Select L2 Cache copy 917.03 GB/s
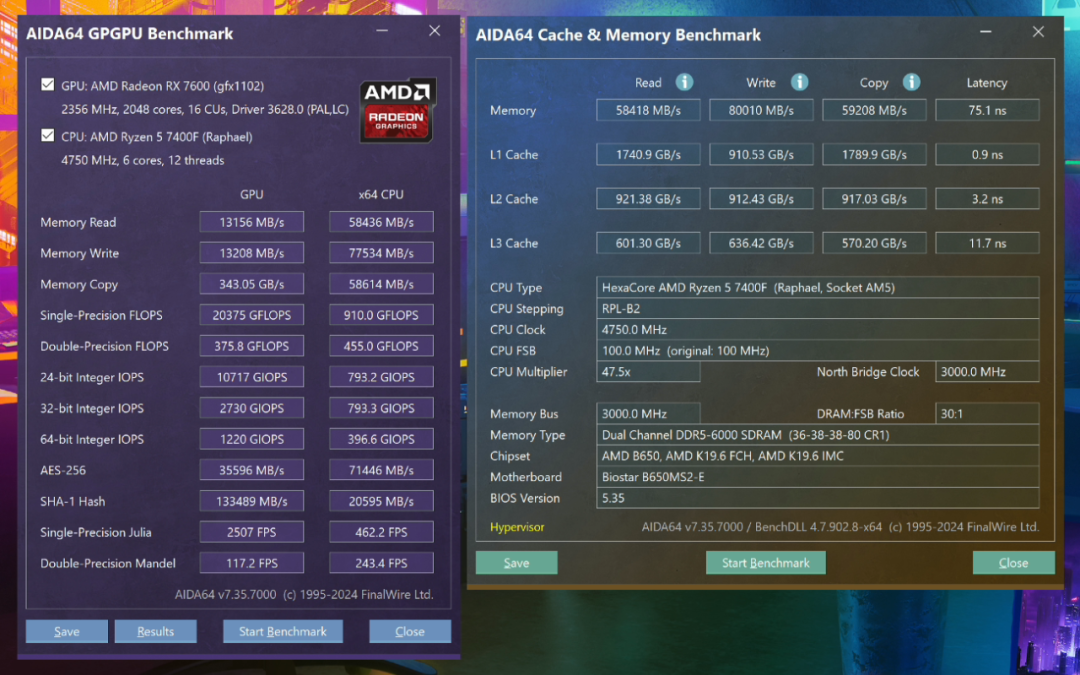The width and height of the screenshot is (1080, 675). [874, 198]
